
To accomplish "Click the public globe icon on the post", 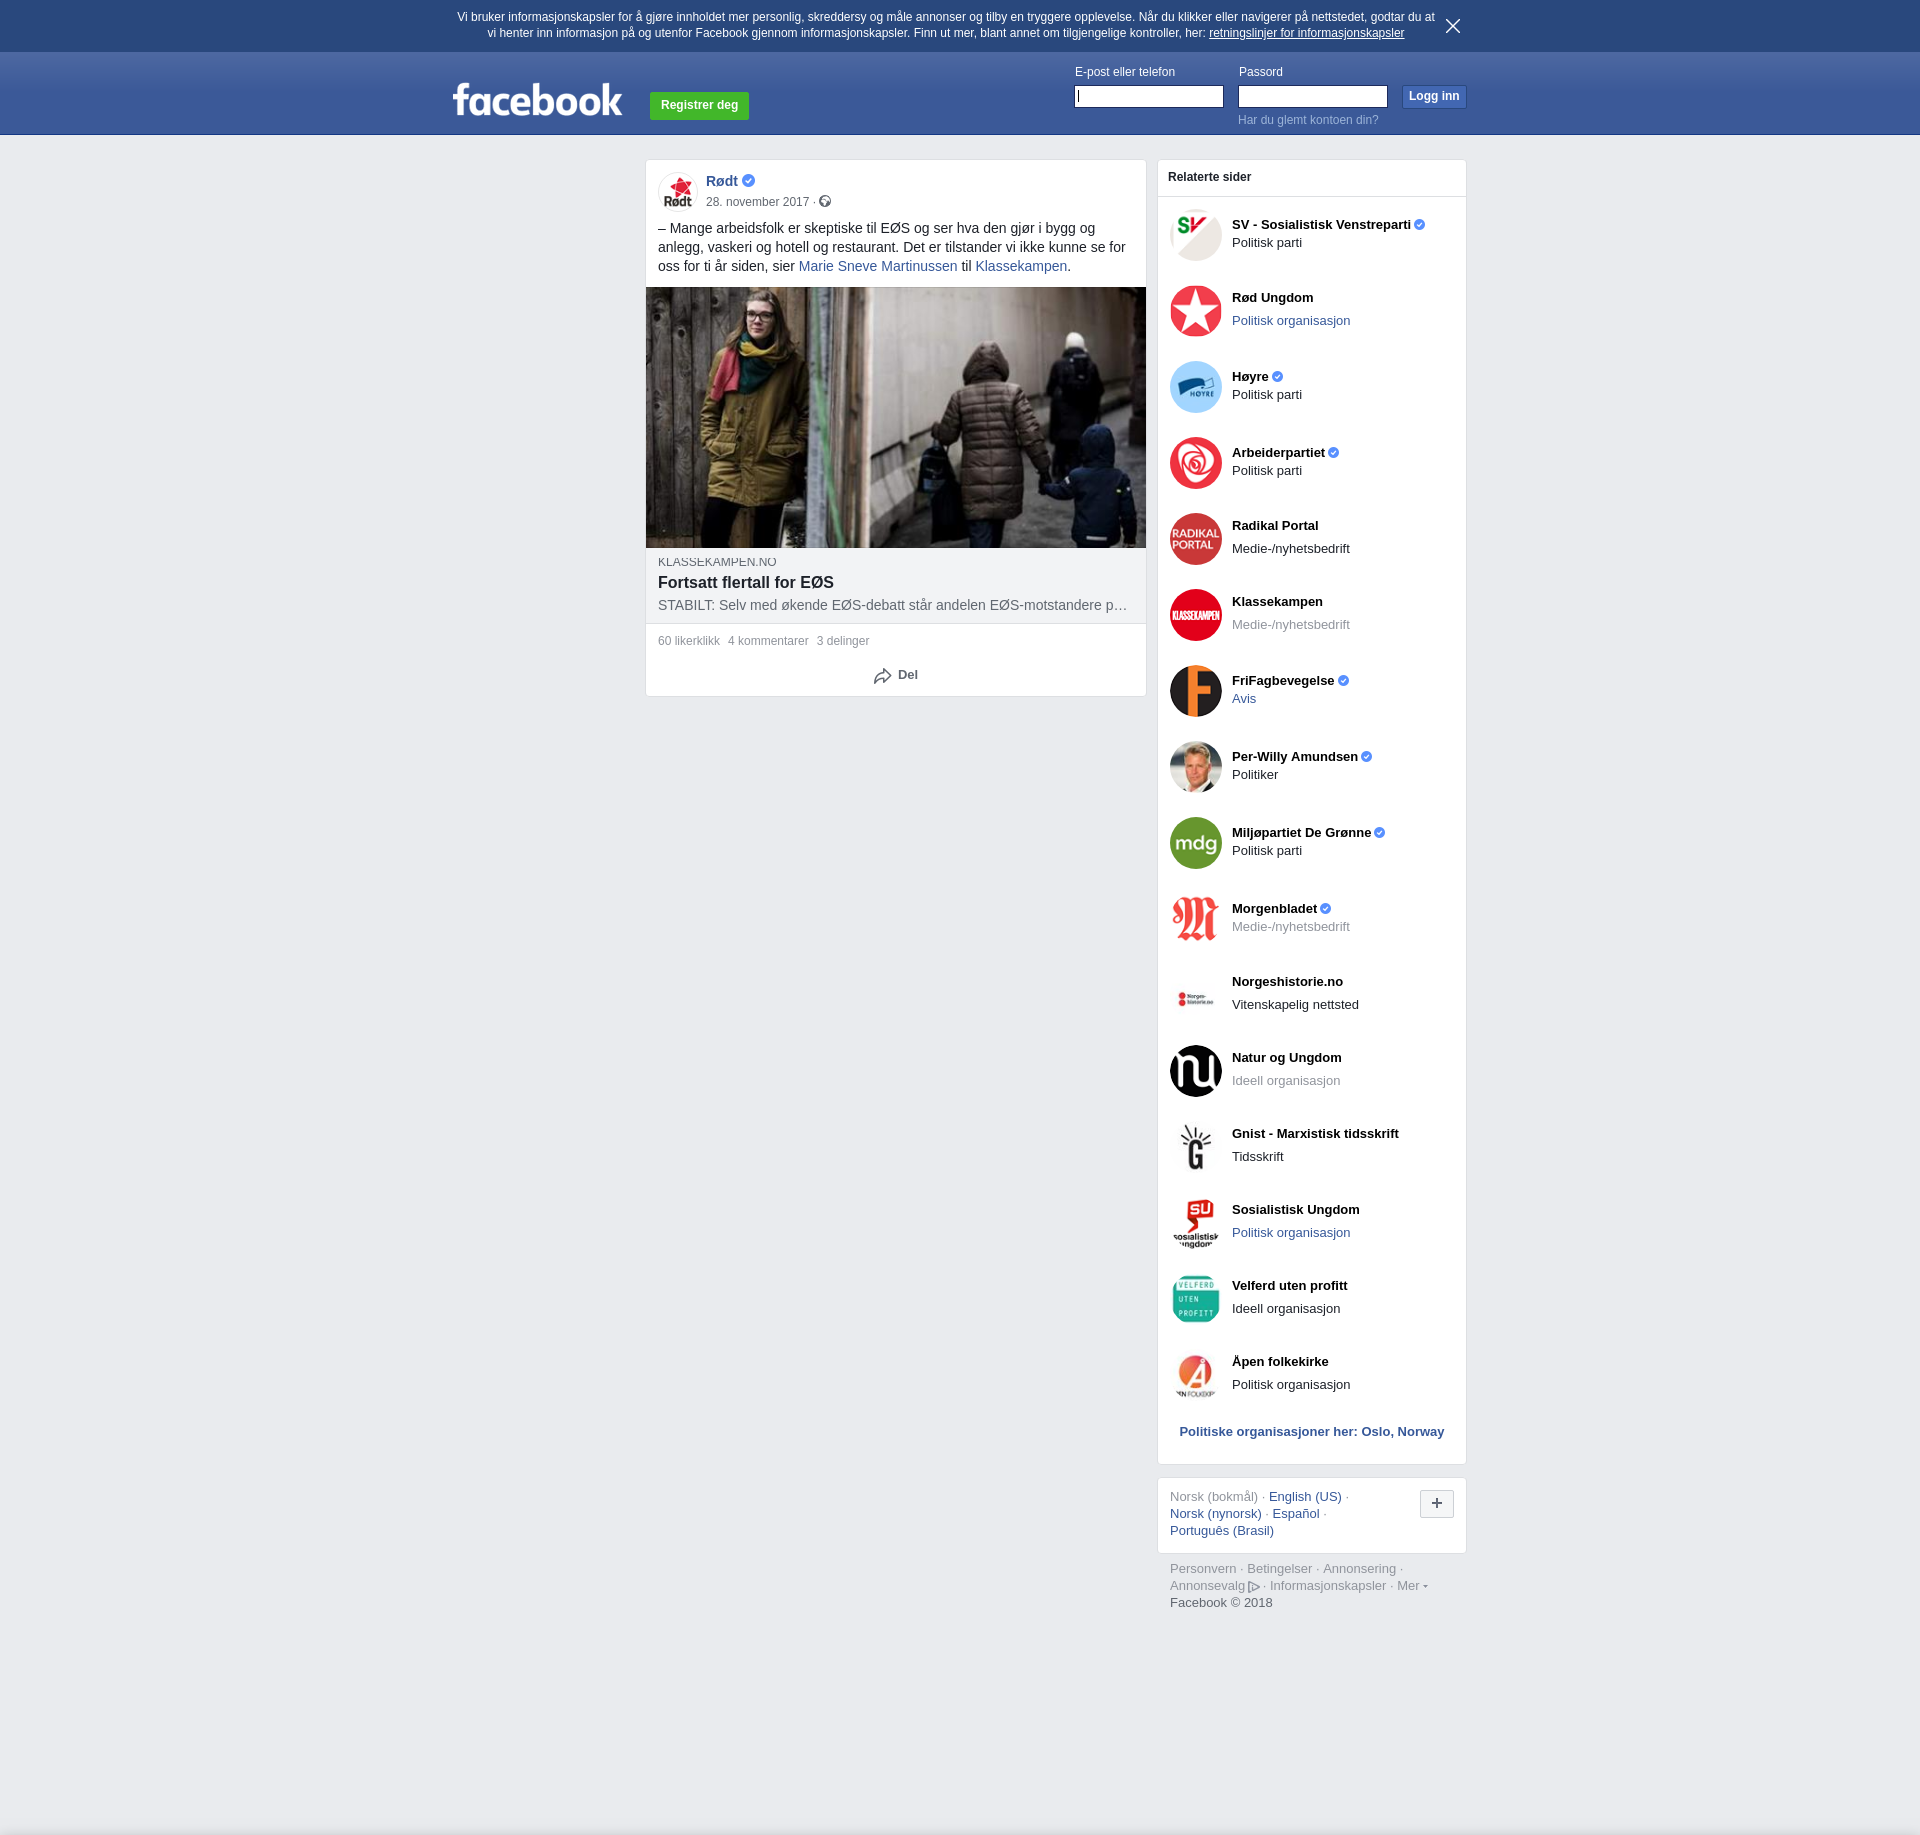I will pyautogui.click(x=825, y=202).
